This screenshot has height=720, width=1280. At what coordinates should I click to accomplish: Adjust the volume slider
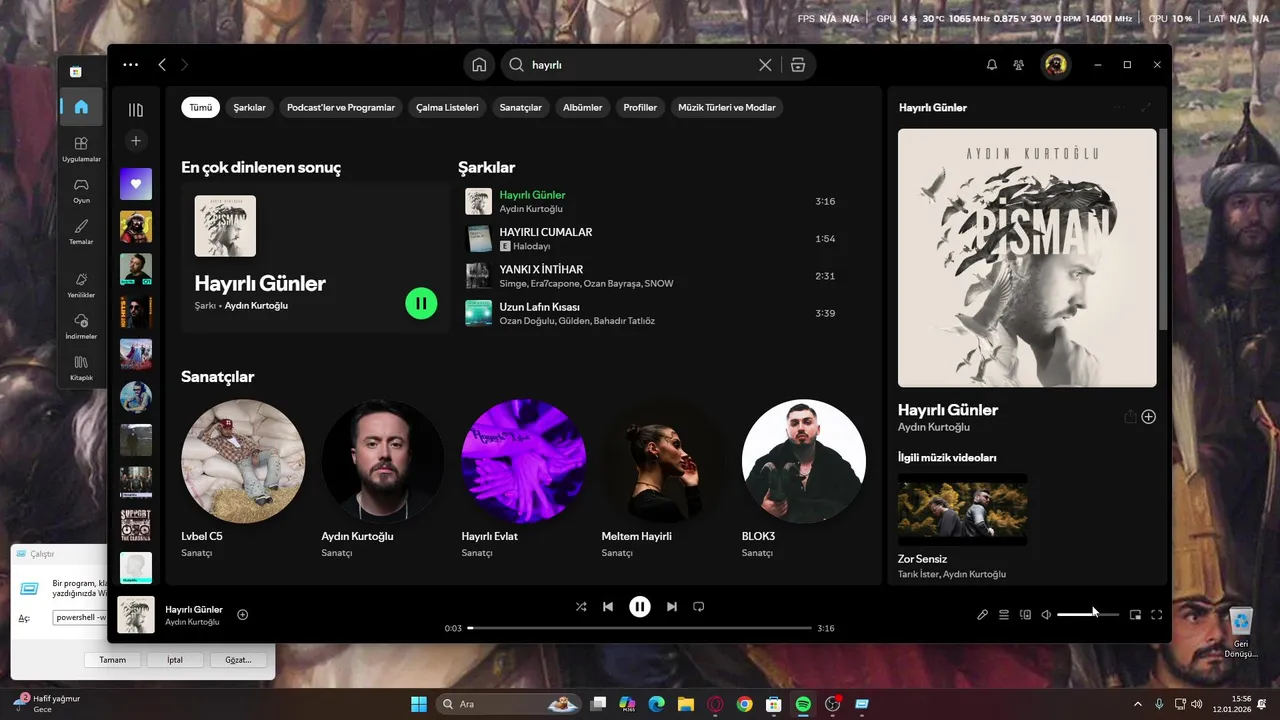pyautogui.click(x=1088, y=615)
